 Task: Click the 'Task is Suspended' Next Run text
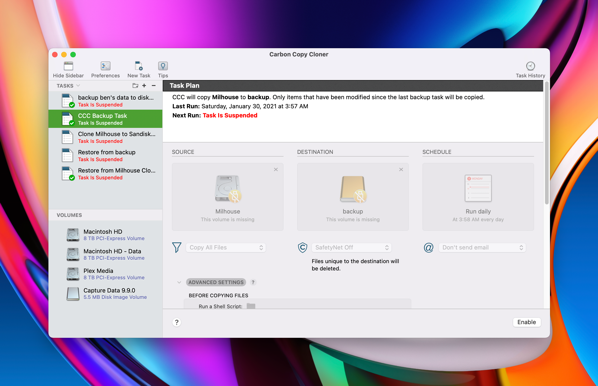(230, 115)
